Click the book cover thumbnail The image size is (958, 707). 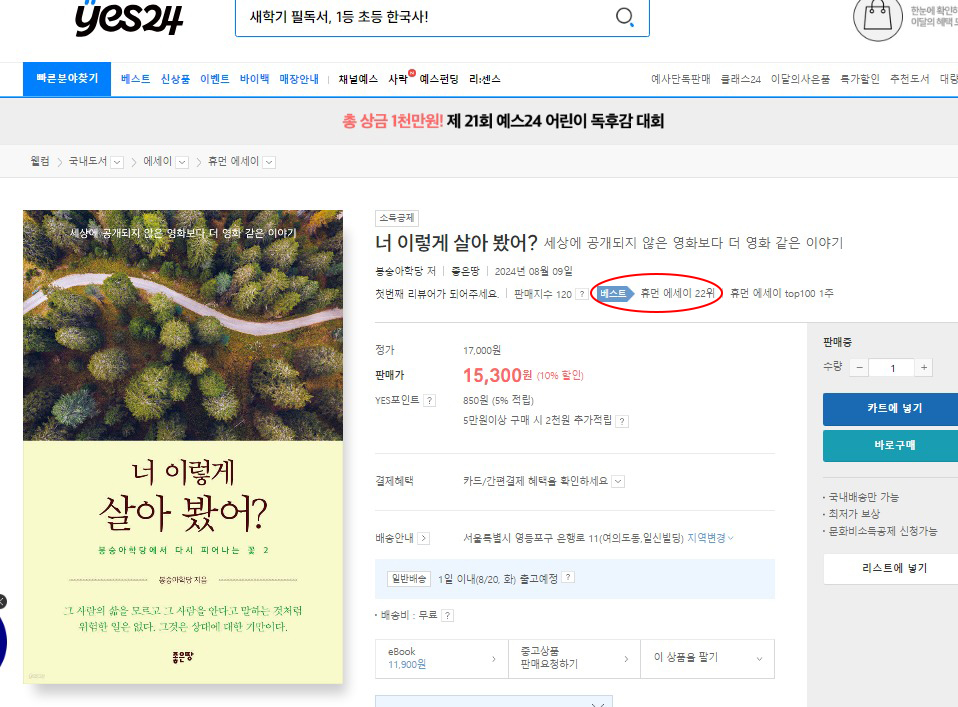(183, 447)
